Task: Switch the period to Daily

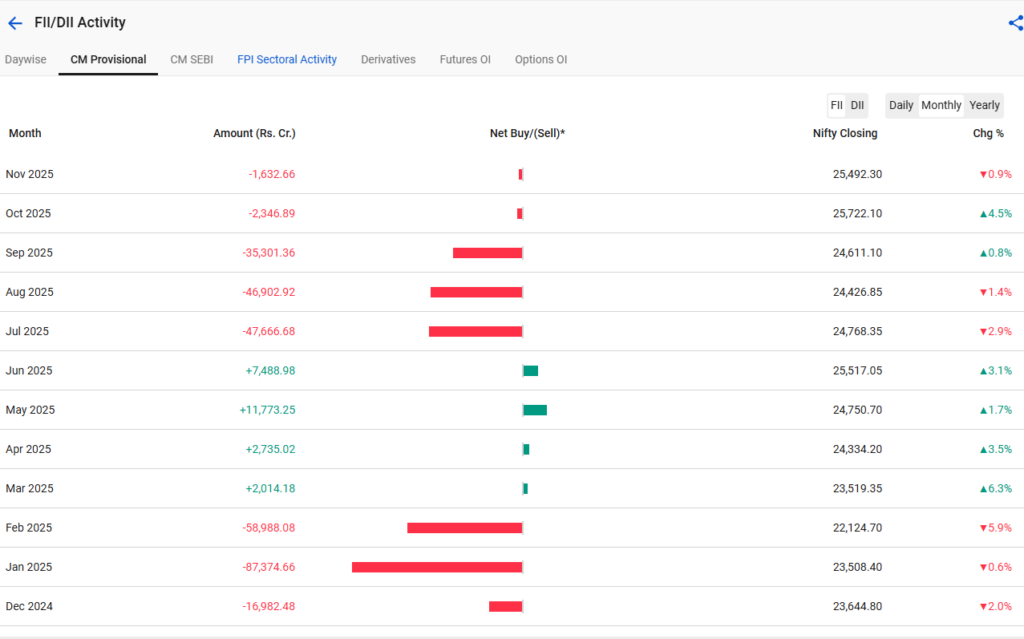Action: pos(901,105)
